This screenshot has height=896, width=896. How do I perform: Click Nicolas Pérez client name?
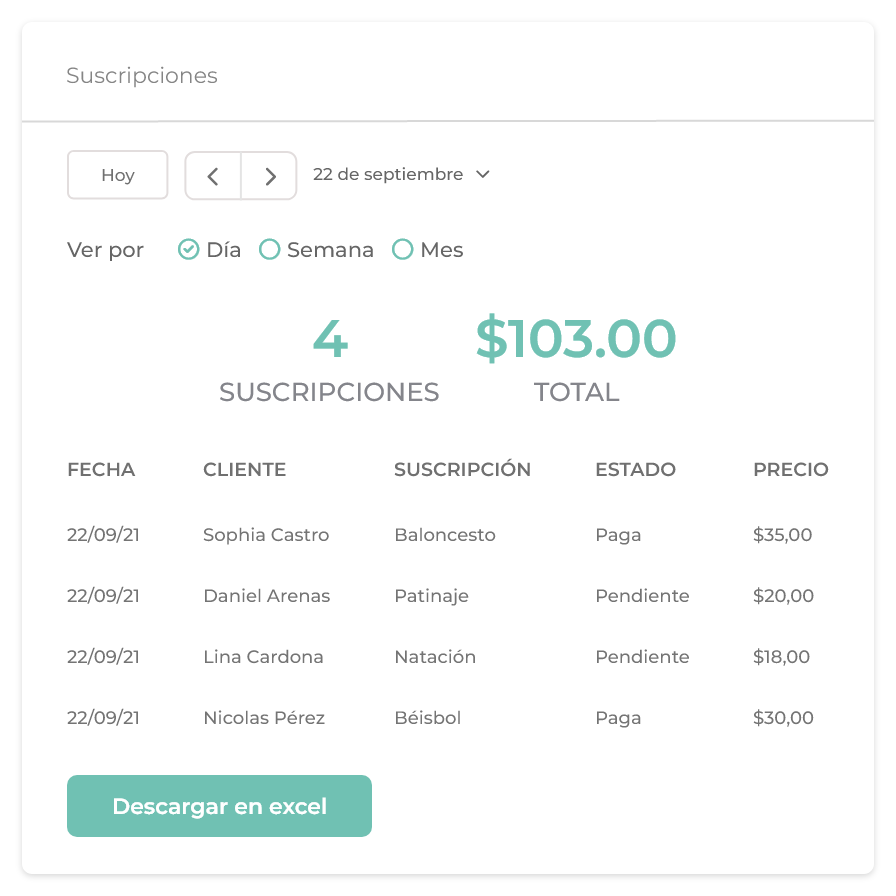point(264,718)
